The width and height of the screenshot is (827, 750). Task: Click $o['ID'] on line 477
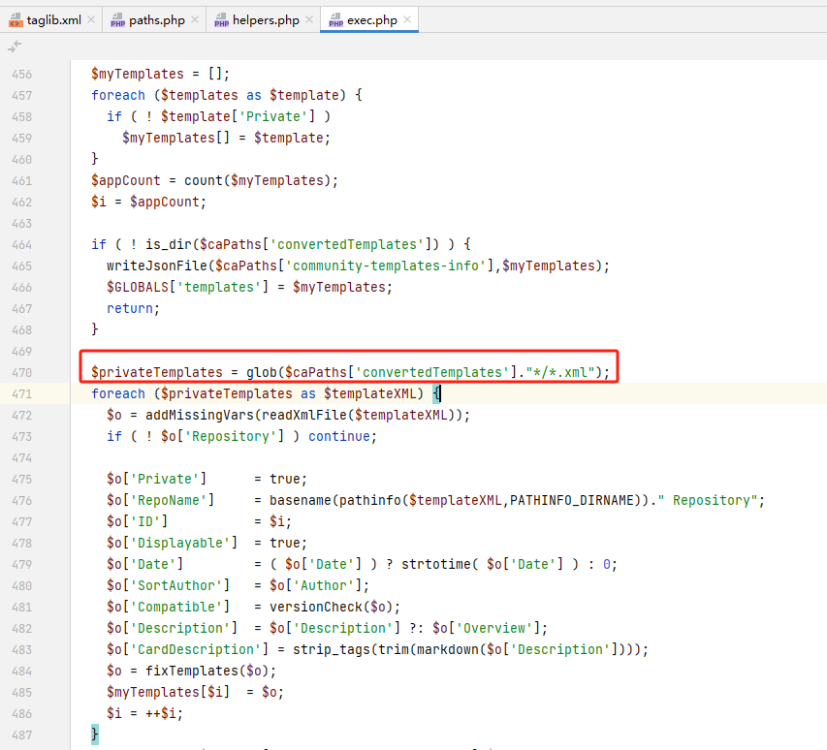click(x=137, y=522)
